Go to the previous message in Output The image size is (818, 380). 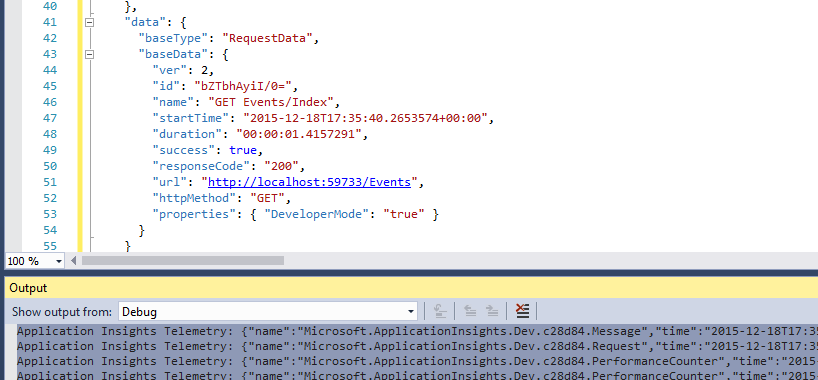coord(470,312)
